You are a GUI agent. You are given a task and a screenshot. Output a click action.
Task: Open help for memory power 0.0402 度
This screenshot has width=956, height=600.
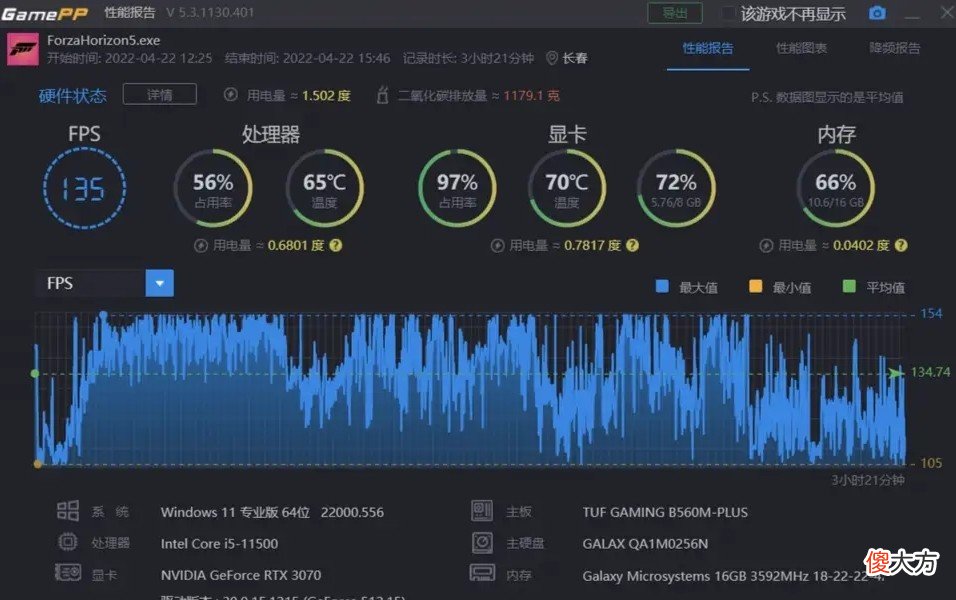coord(901,245)
